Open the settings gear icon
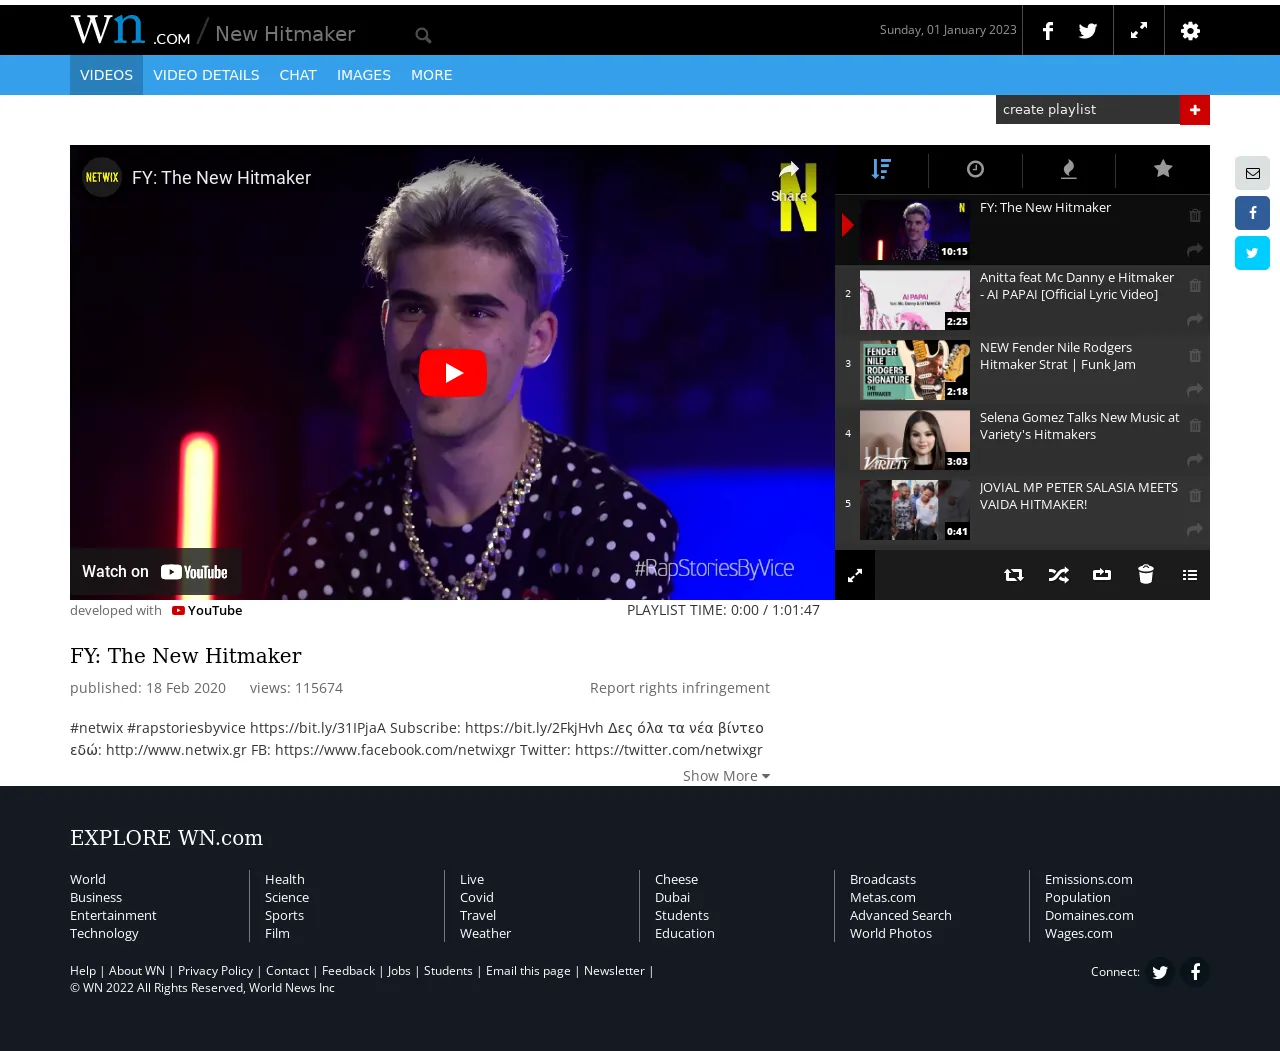Viewport: 1280px width, 1051px height. click(1190, 31)
